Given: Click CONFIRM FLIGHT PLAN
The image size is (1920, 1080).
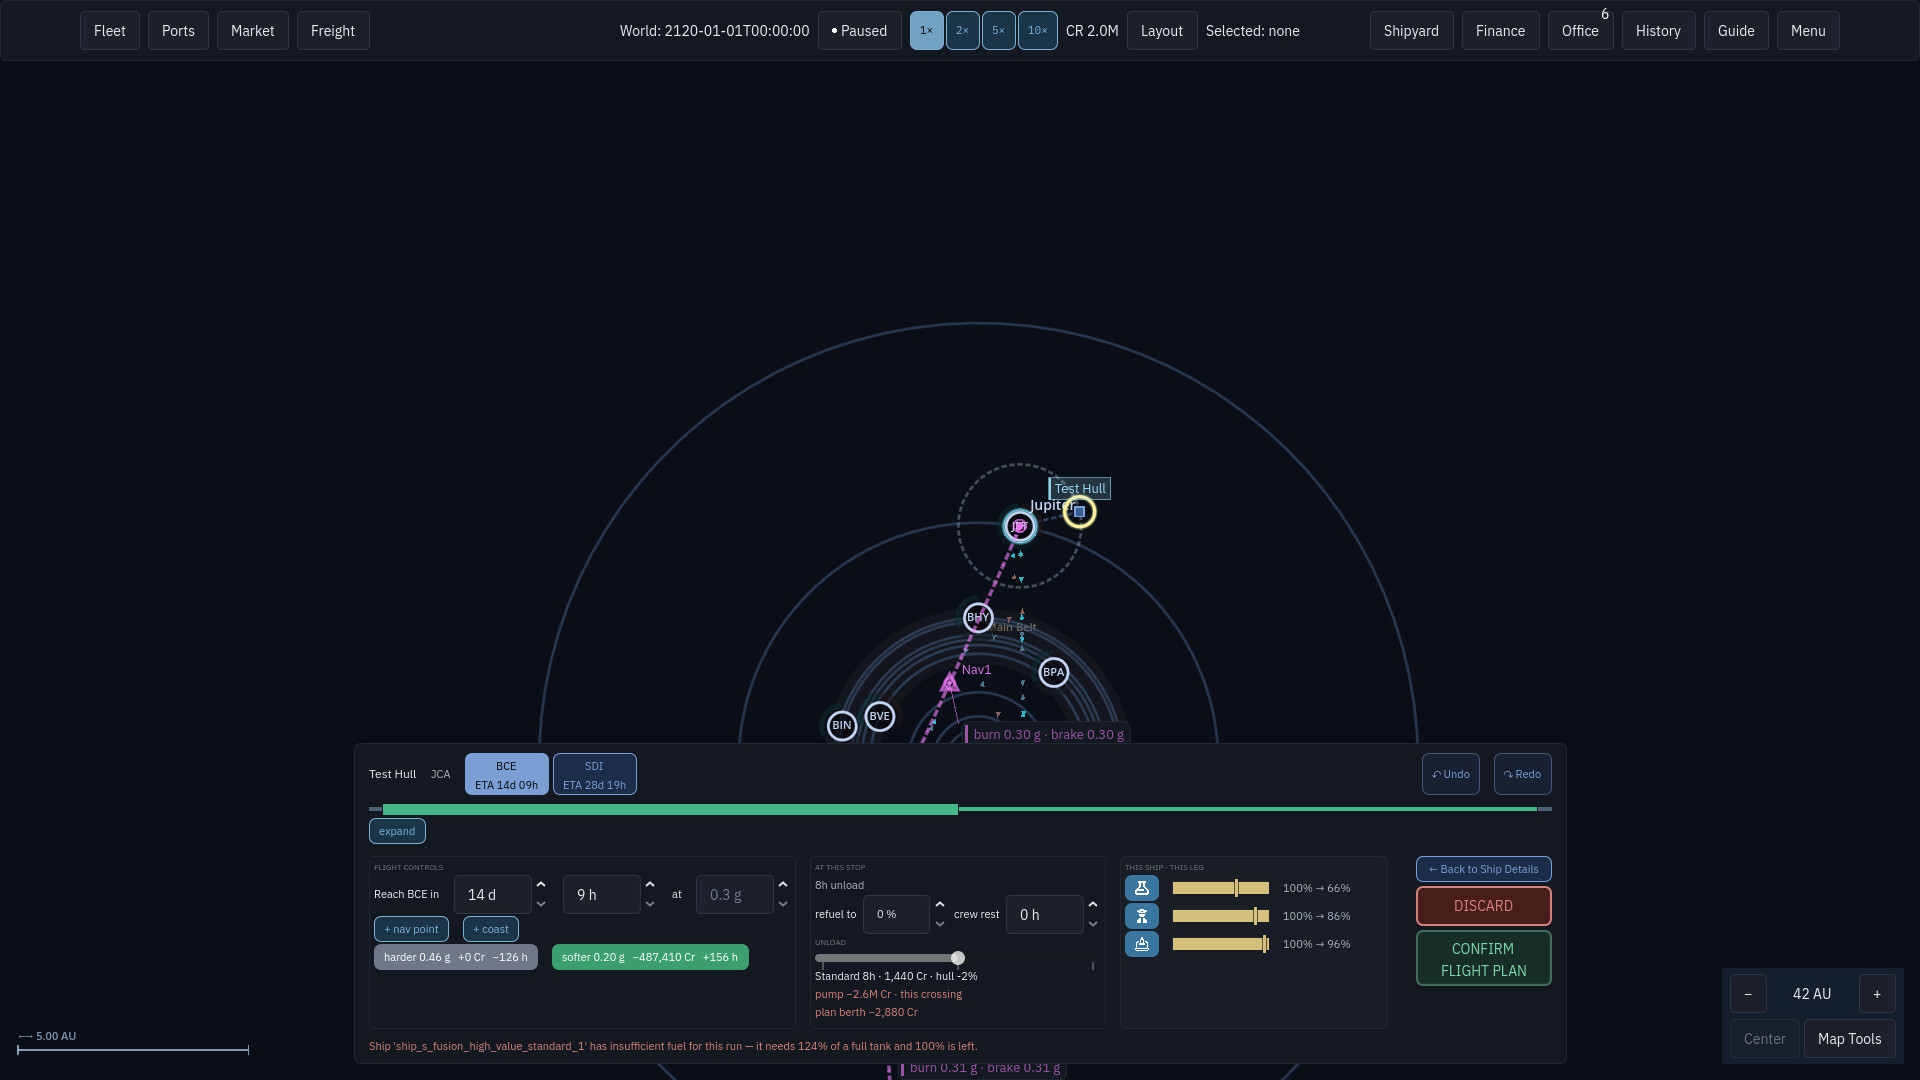Looking at the screenshot, I should (x=1483, y=958).
